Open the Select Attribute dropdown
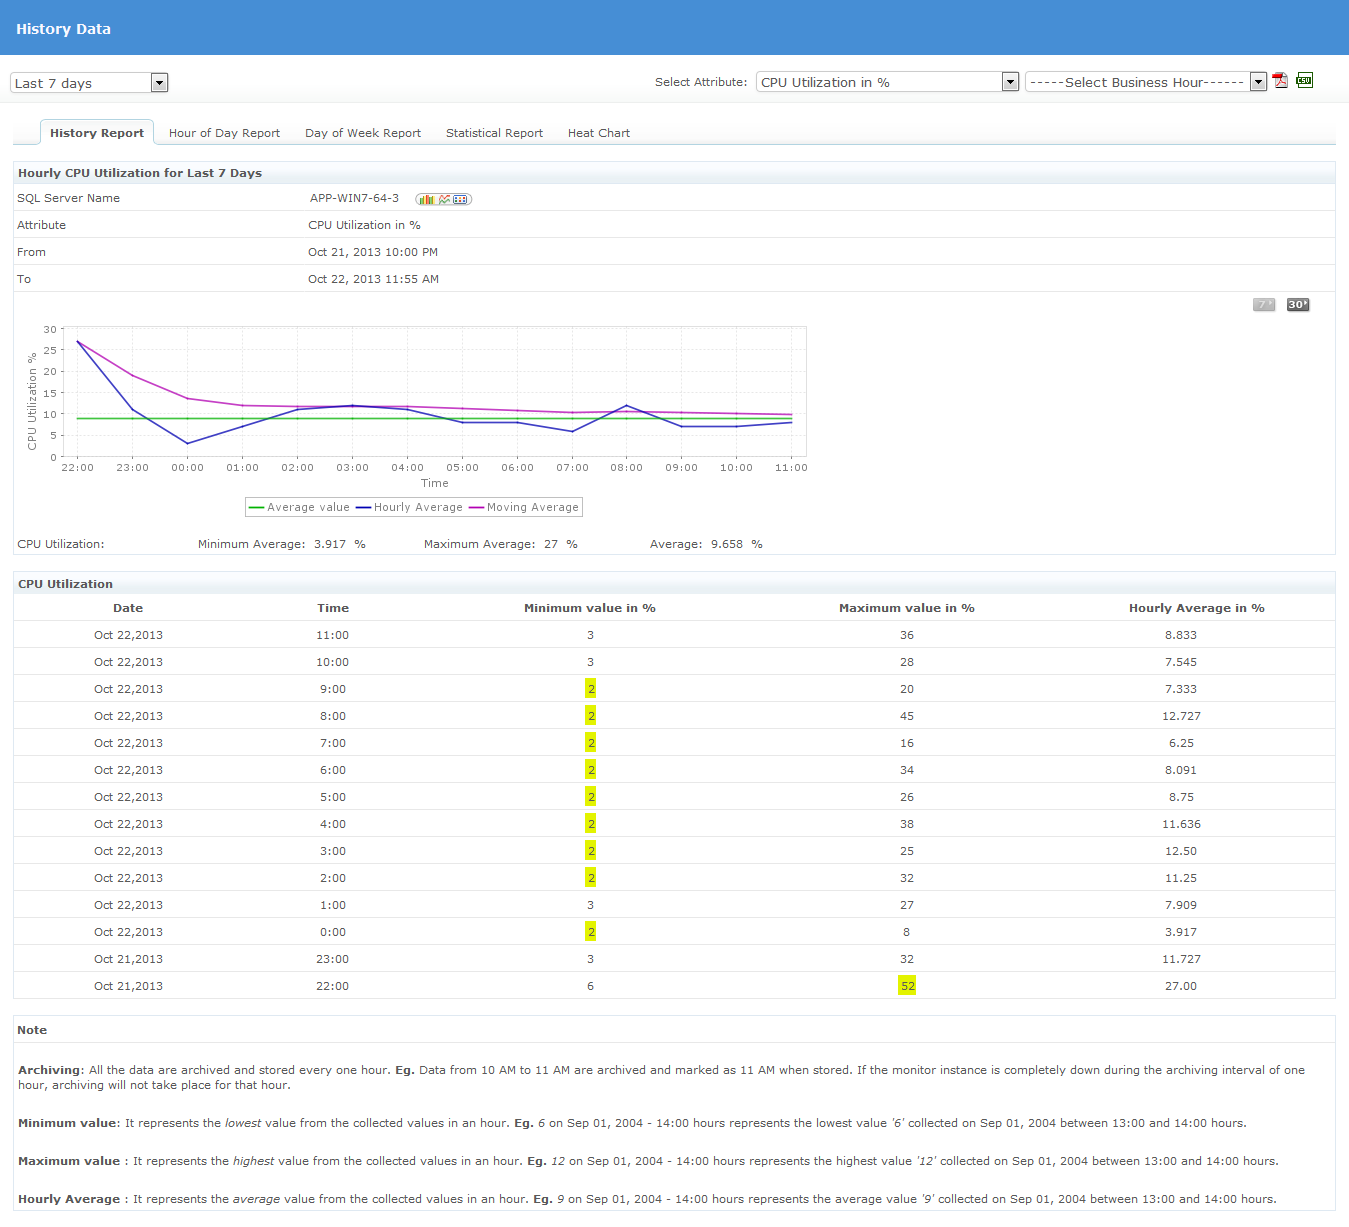Image resolution: width=1349 pixels, height=1227 pixels. [887, 82]
